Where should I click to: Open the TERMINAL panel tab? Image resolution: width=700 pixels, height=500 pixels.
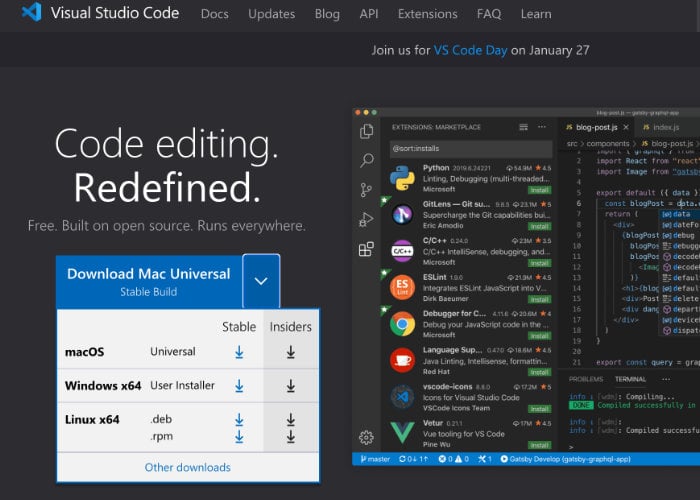pos(630,379)
